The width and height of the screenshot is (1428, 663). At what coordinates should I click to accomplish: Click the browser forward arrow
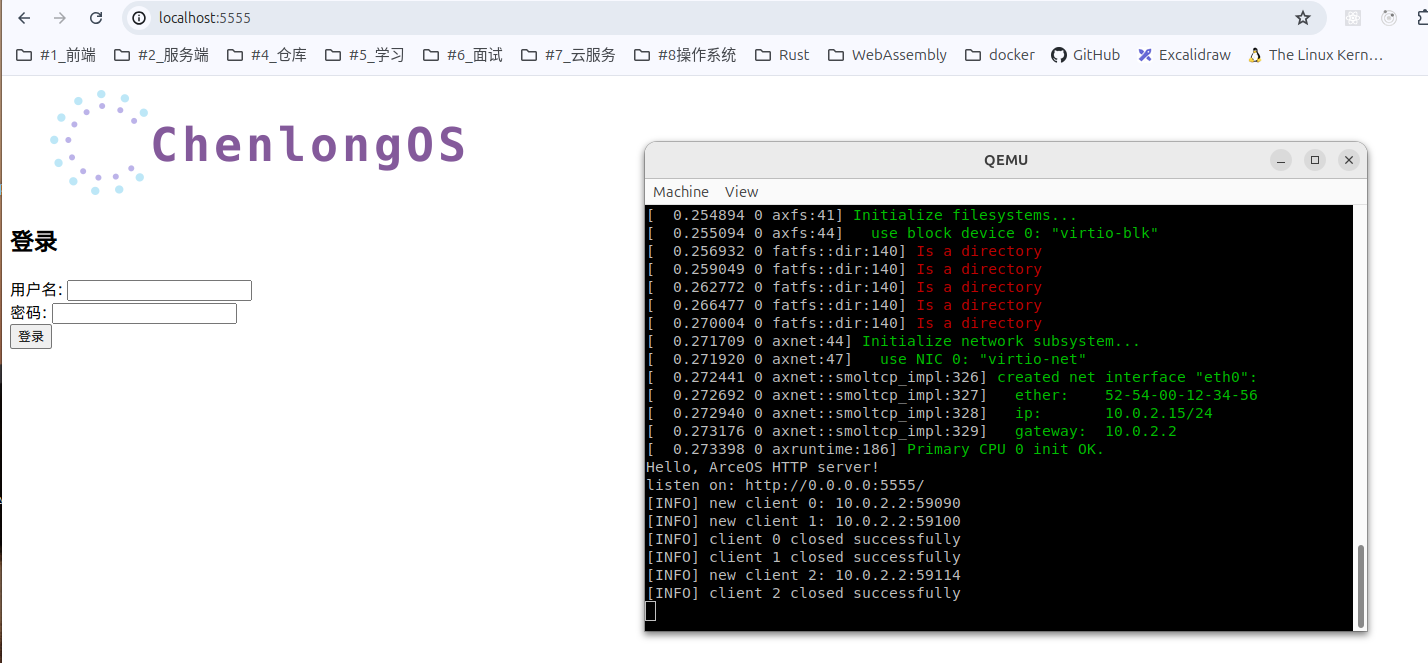tap(60, 18)
